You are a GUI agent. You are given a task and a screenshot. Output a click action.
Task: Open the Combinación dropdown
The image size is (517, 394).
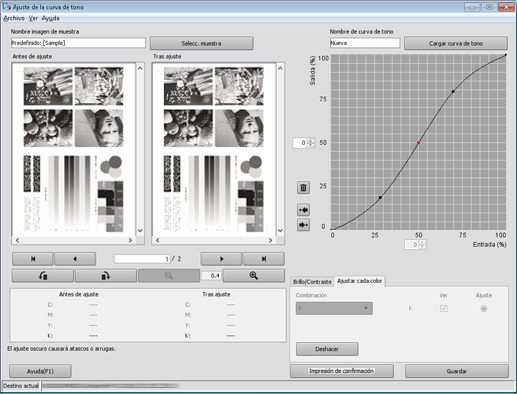(x=334, y=308)
